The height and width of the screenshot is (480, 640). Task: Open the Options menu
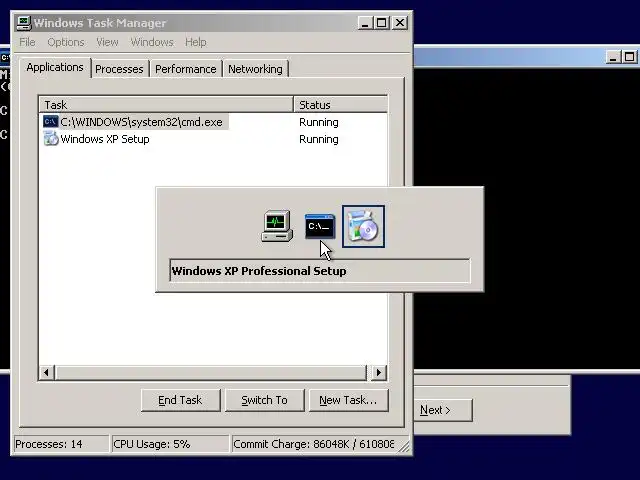[66, 42]
